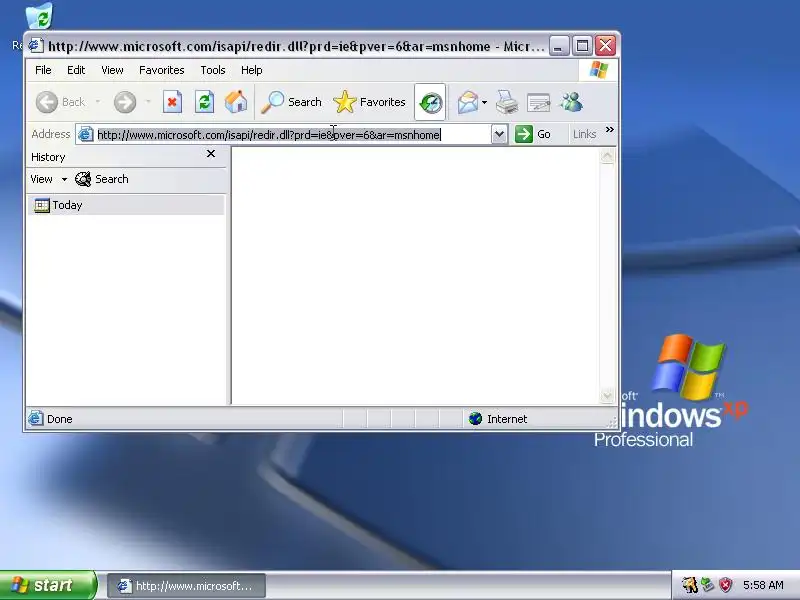Open the Help menu
The image size is (800, 600).
[252, 70]
